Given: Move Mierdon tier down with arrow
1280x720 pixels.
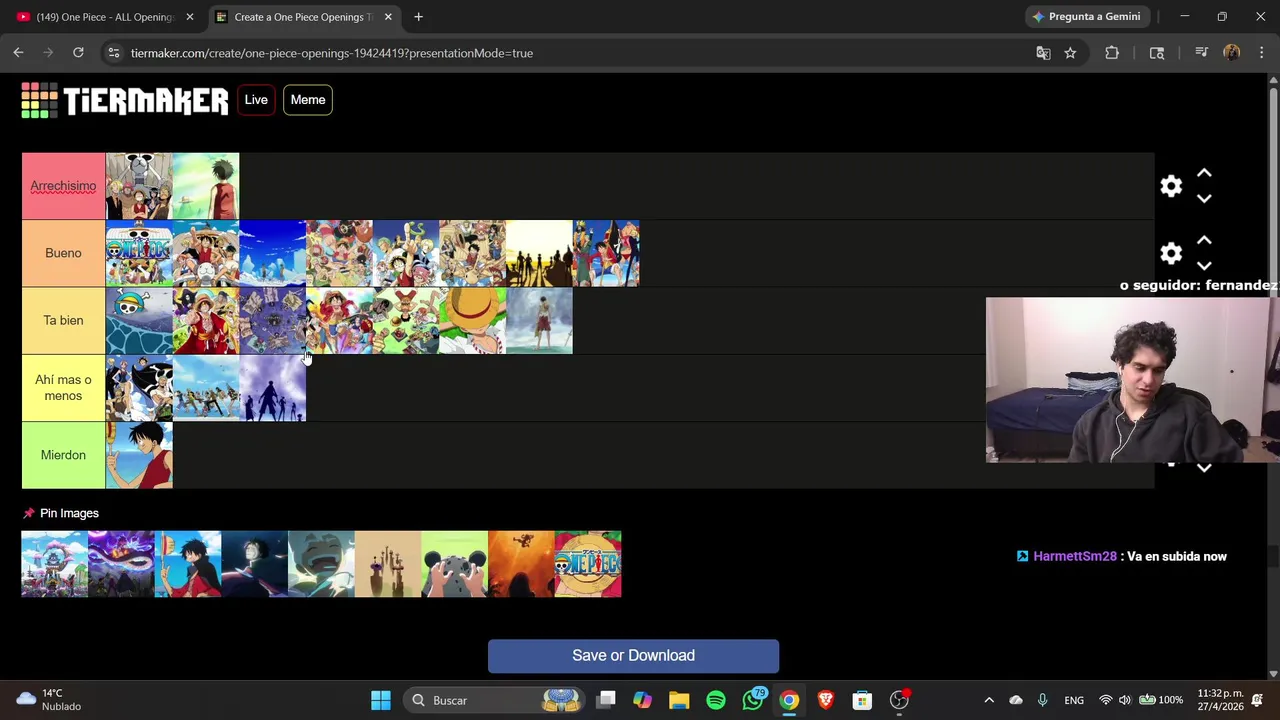Looking at the screenshot, I should [1204, 467].
